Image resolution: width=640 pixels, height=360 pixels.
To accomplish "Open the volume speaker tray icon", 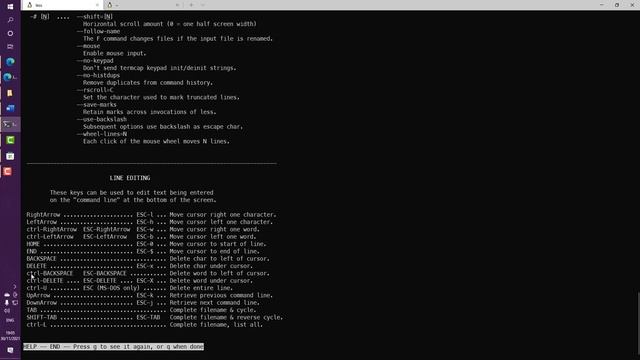I will point(7,311).
